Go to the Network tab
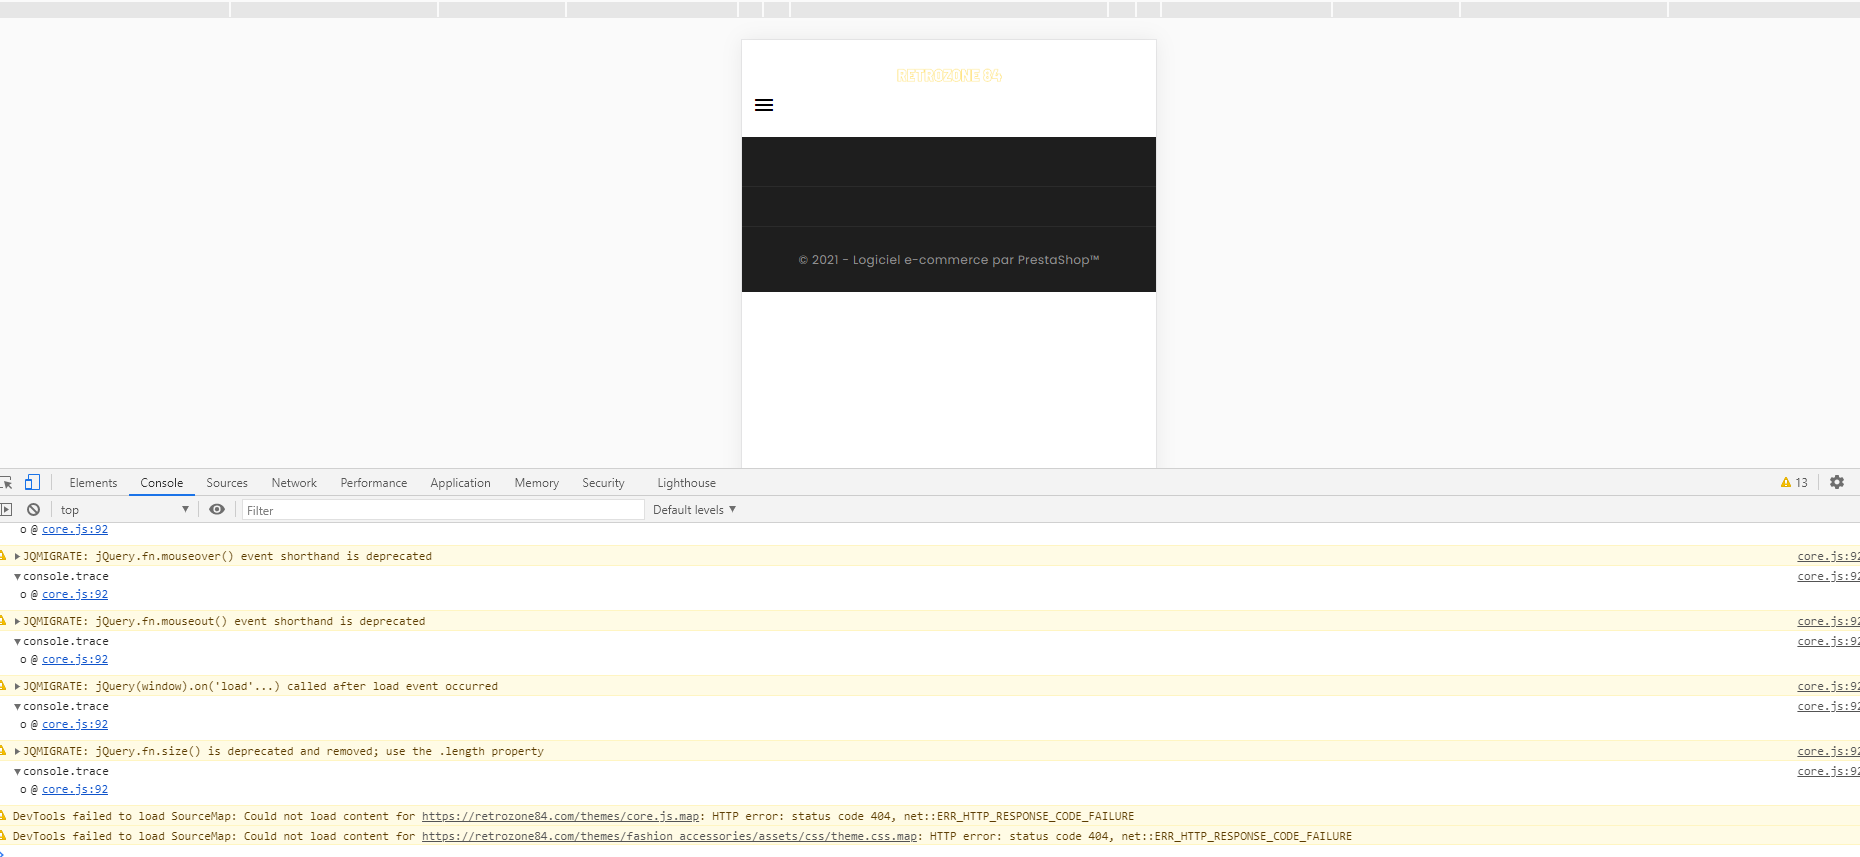Viewport: 1860px width, 857px height. pyautogui.click(x=294, y=483)
